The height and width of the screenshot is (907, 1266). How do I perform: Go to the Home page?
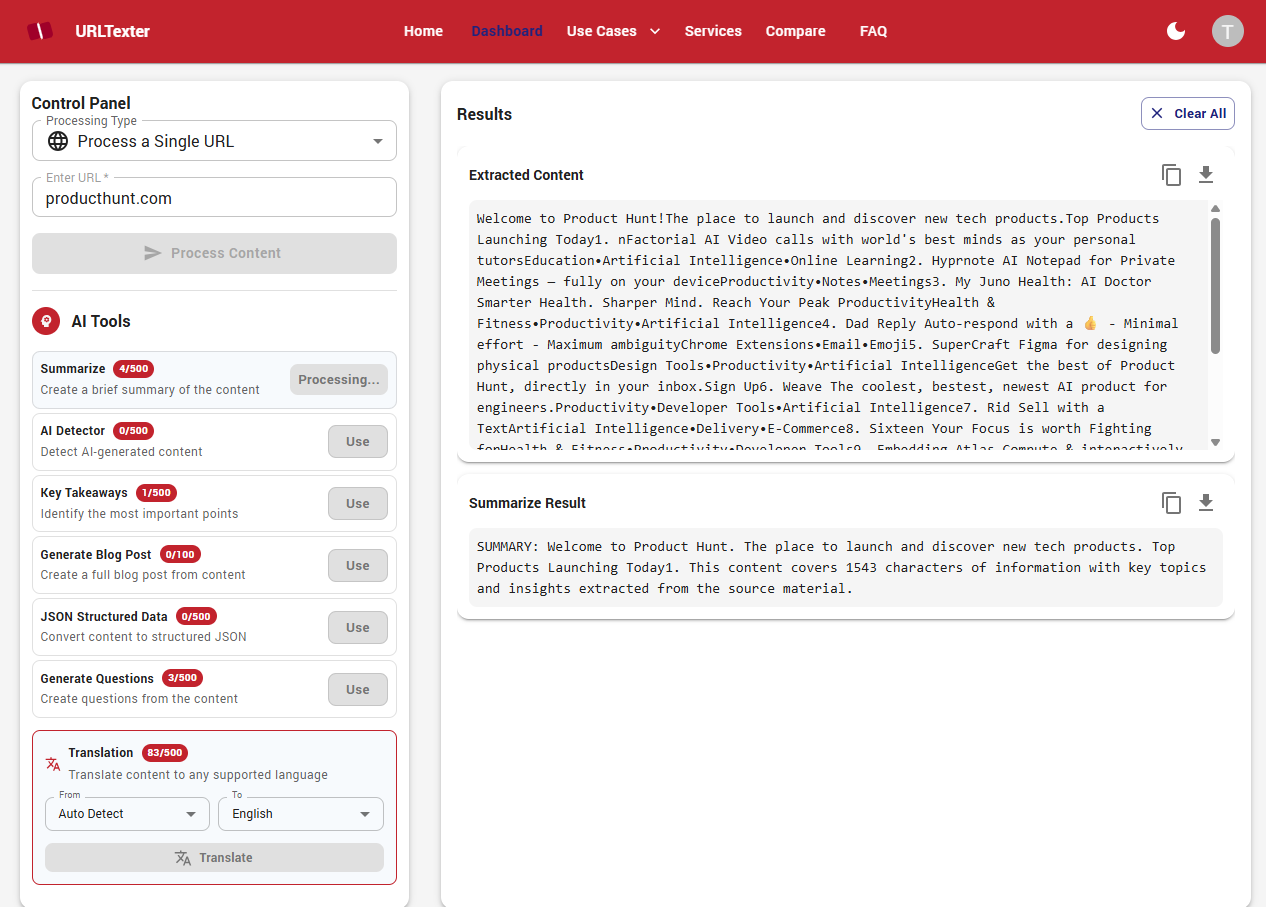(x=423, y=31)
